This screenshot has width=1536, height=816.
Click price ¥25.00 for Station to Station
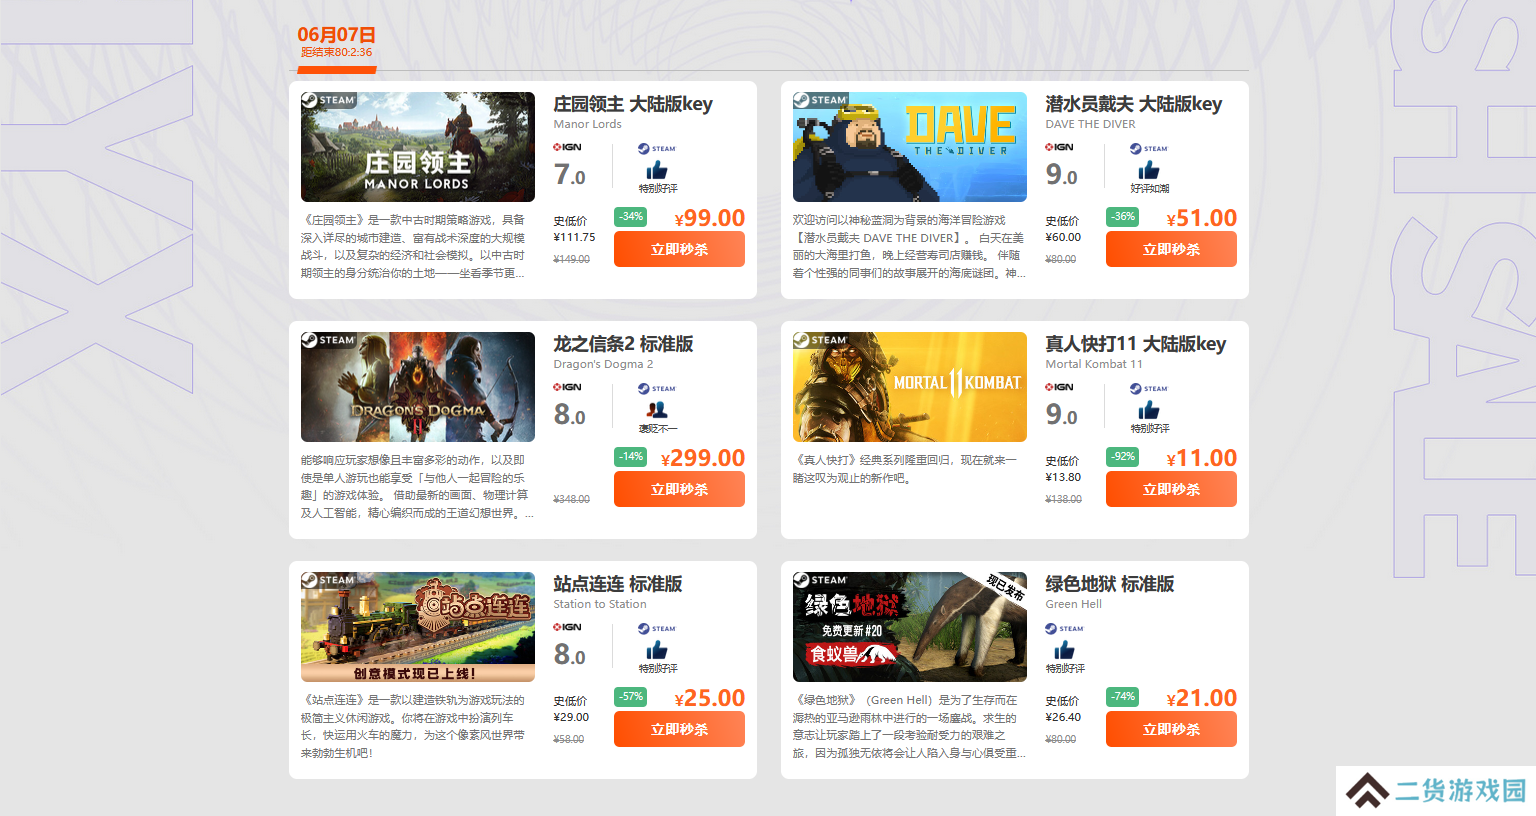point(710,698)
